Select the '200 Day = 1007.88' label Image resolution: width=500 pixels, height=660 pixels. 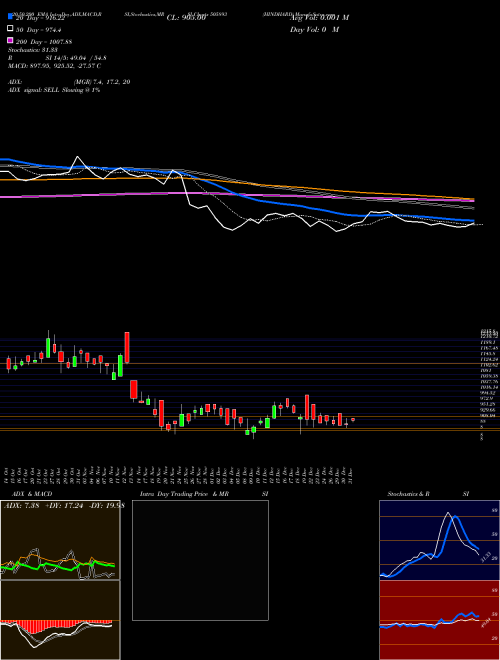(44, 42)
